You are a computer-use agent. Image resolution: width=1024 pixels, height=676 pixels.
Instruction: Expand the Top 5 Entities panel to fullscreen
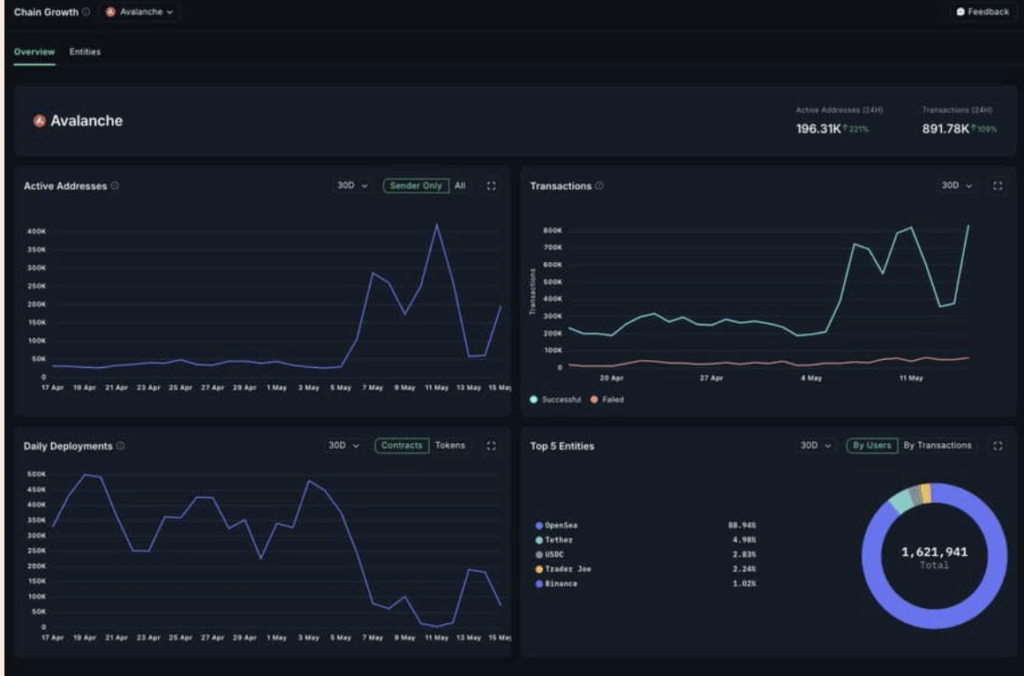click(x=997, y=445)
